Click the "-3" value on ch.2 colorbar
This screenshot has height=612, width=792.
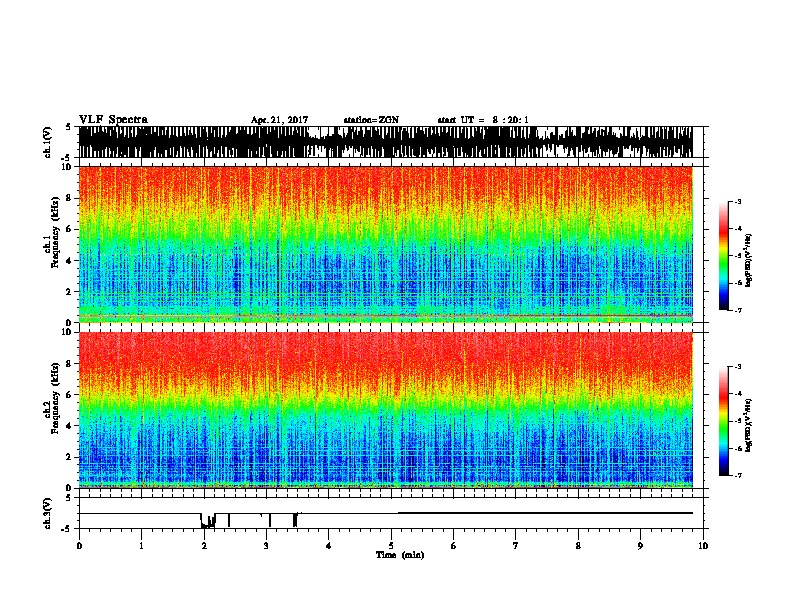pos(737,367)
